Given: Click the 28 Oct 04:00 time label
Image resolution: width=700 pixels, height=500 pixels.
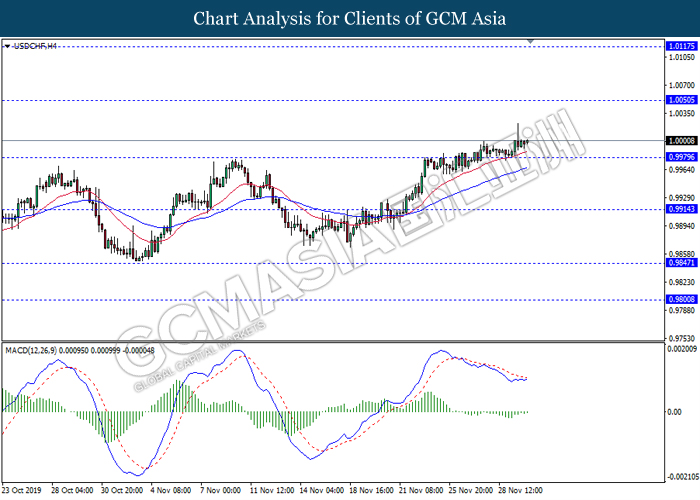Looking at the screenshot, I should pyautogui.click(x=72, y=490).
